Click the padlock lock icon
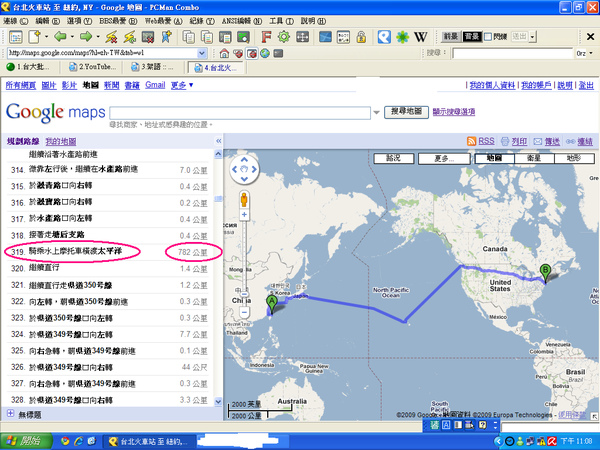This screenshot has height=450, width=600. [361, 37]
